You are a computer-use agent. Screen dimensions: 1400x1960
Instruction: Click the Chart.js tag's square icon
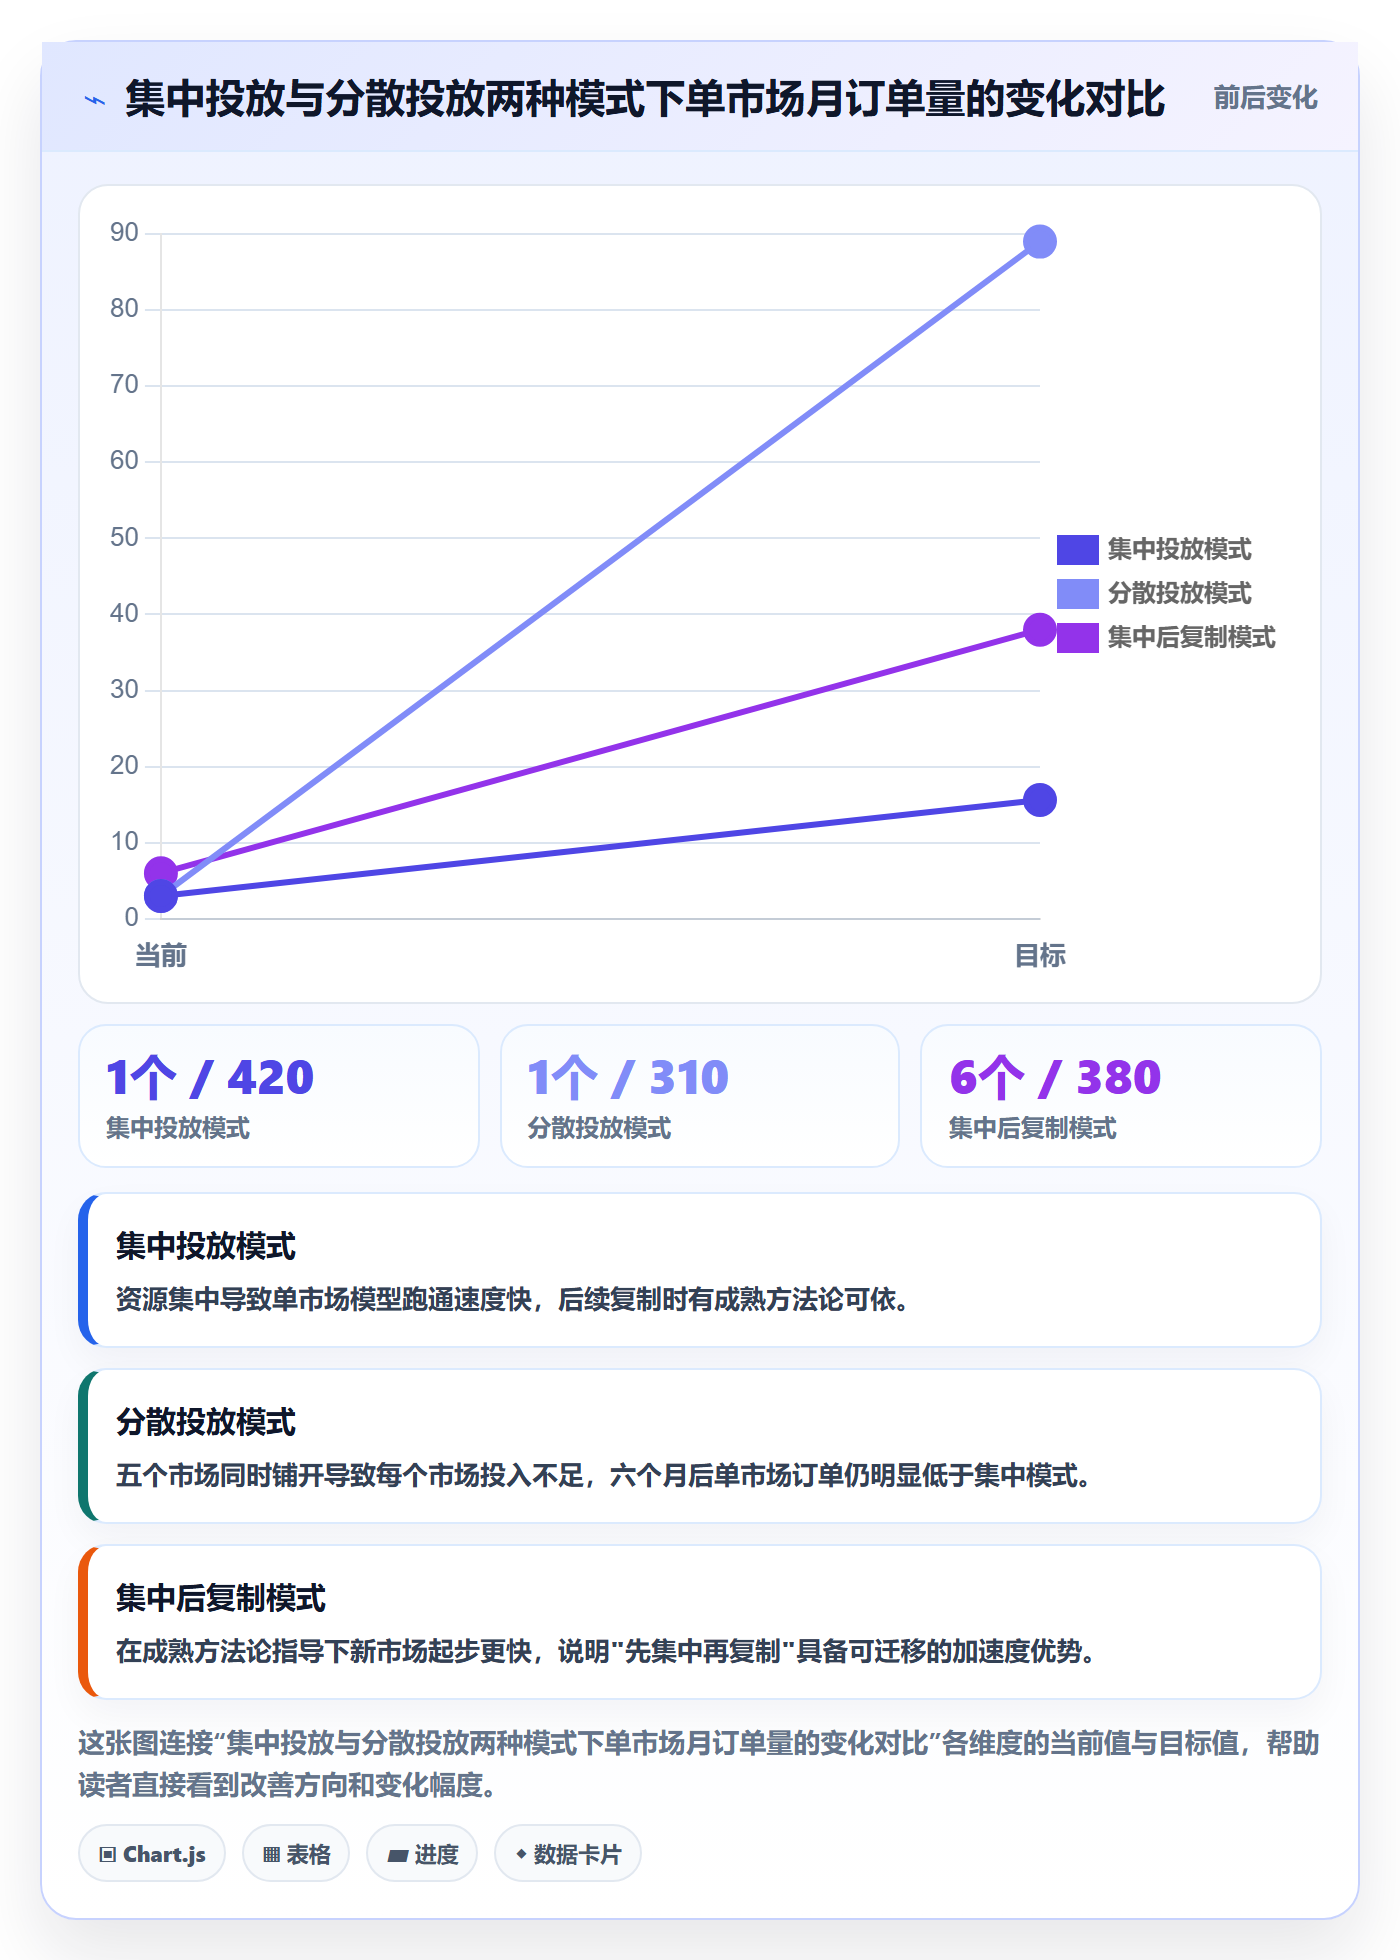pos(108,1855)
